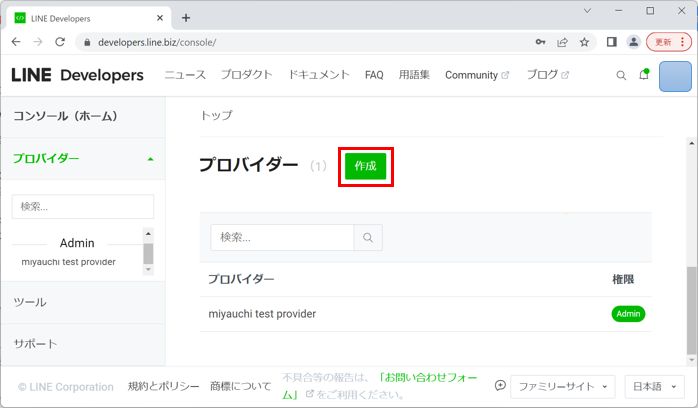Click the green 作成 button

tap(365, 166)
